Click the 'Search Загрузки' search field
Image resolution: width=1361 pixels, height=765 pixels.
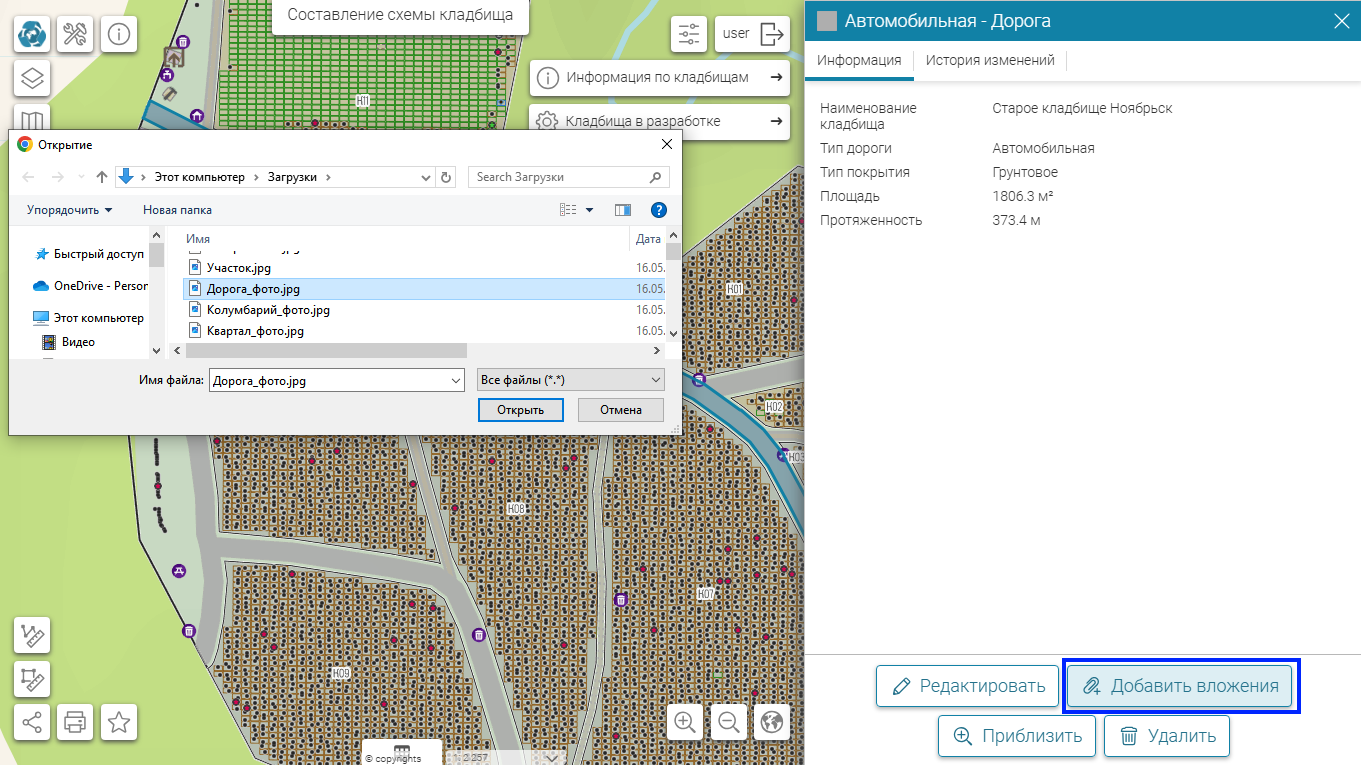[x=558, y=177]
